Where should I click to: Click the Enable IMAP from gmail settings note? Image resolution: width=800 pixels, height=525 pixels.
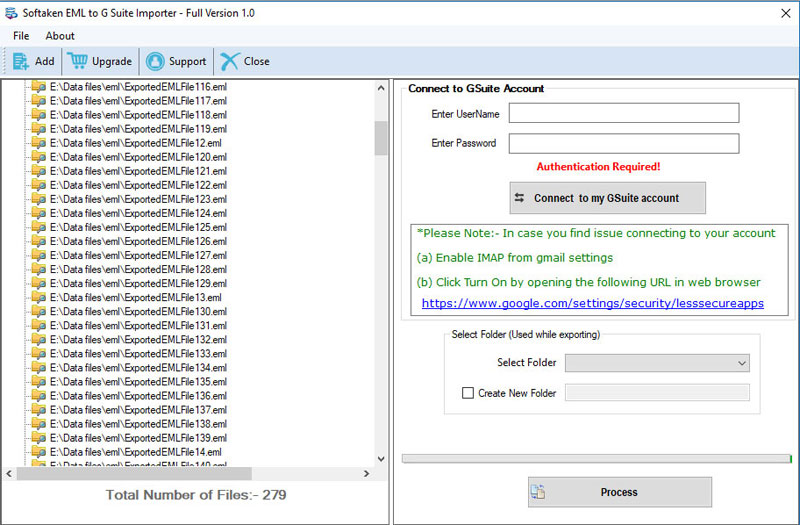[x=515, y=258]
